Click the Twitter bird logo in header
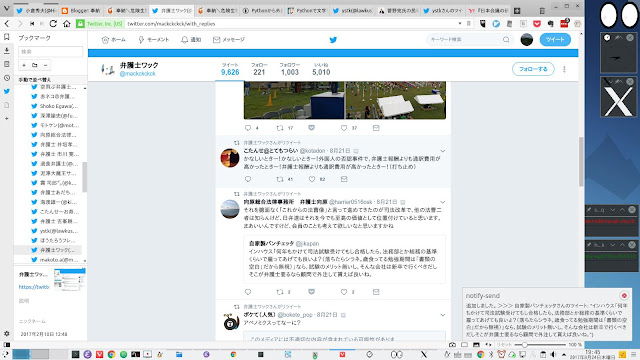This screenshot has height=360, width=640. [333, 40]
